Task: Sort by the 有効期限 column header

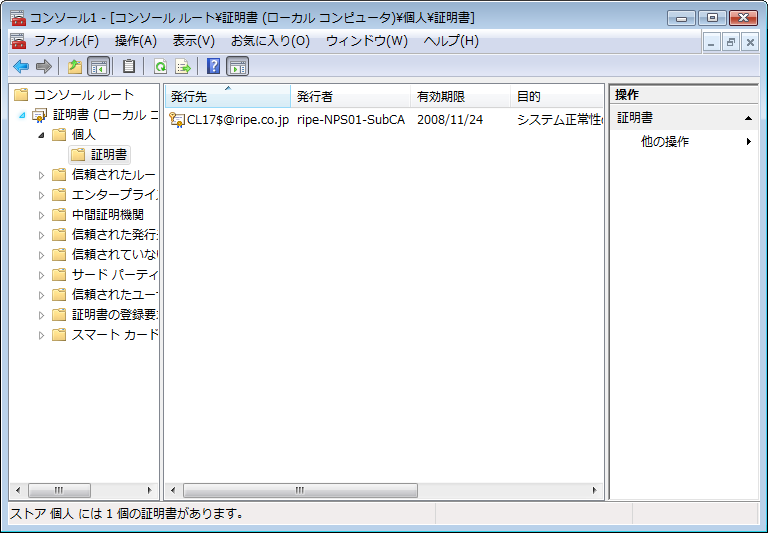Action: pyautogui.click(x=461, y=97)
